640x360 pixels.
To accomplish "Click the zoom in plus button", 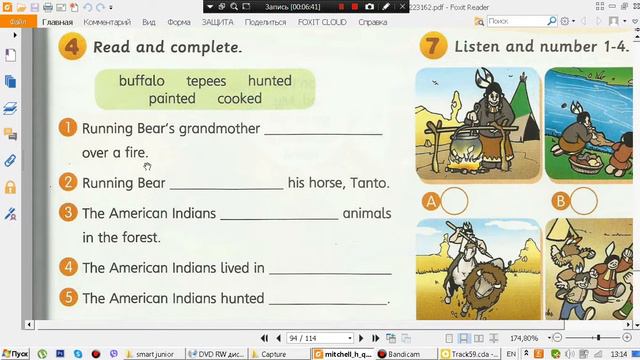I will point(627,338).
